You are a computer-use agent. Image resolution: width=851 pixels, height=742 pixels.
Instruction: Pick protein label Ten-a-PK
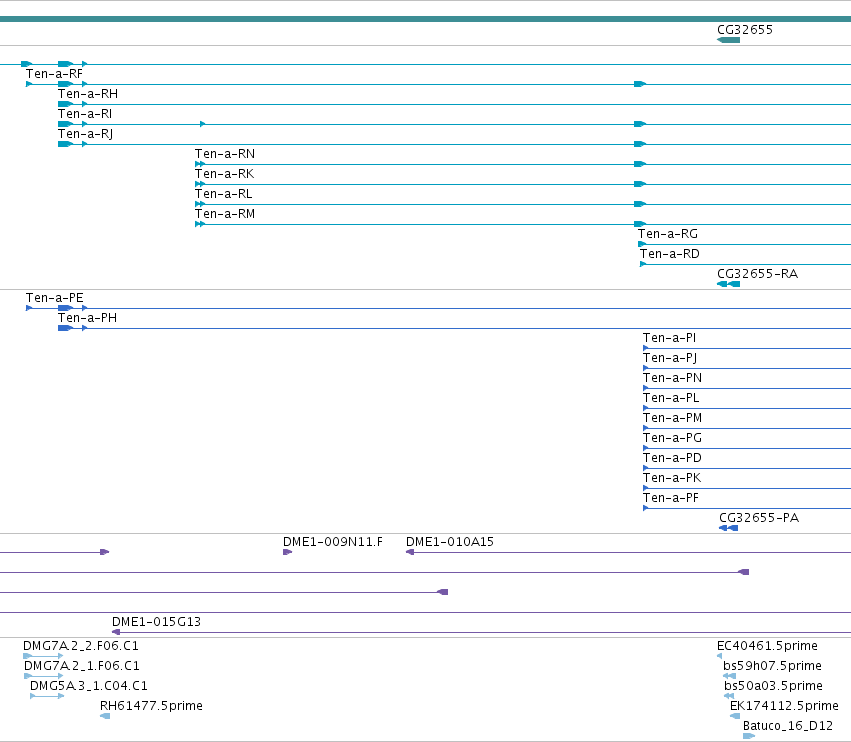[672, 479]
